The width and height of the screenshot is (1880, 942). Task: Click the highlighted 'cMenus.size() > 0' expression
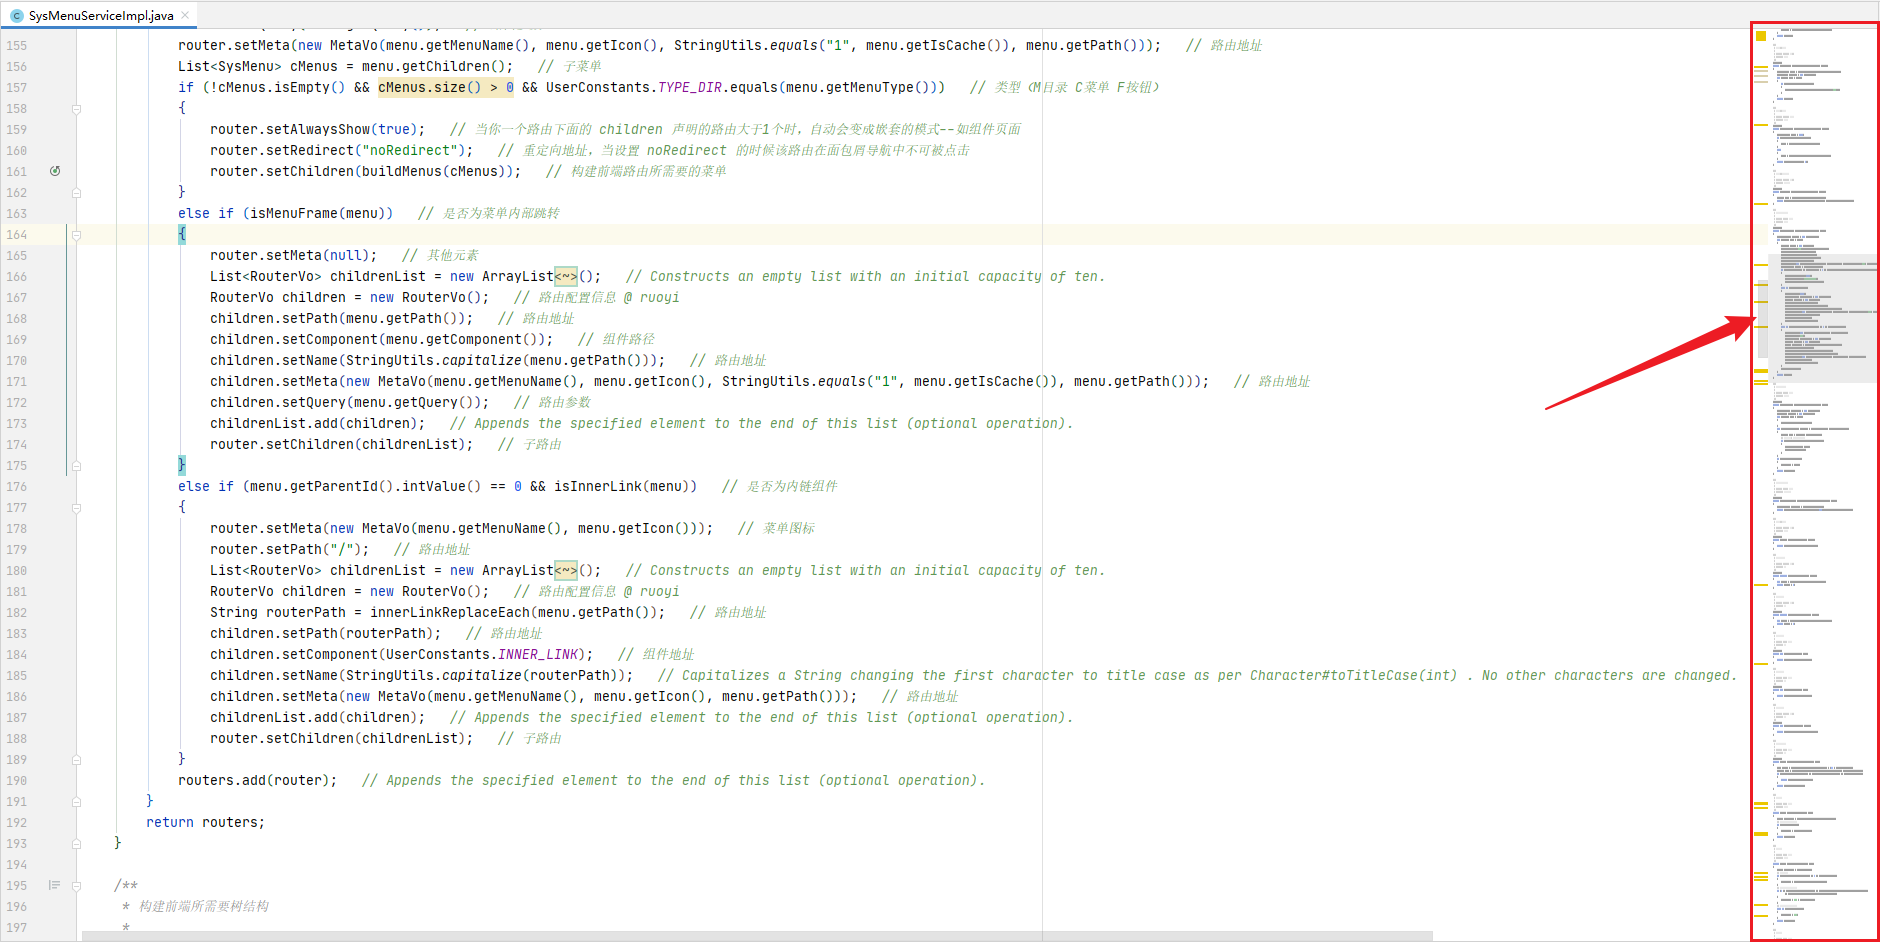click(446, 87)
